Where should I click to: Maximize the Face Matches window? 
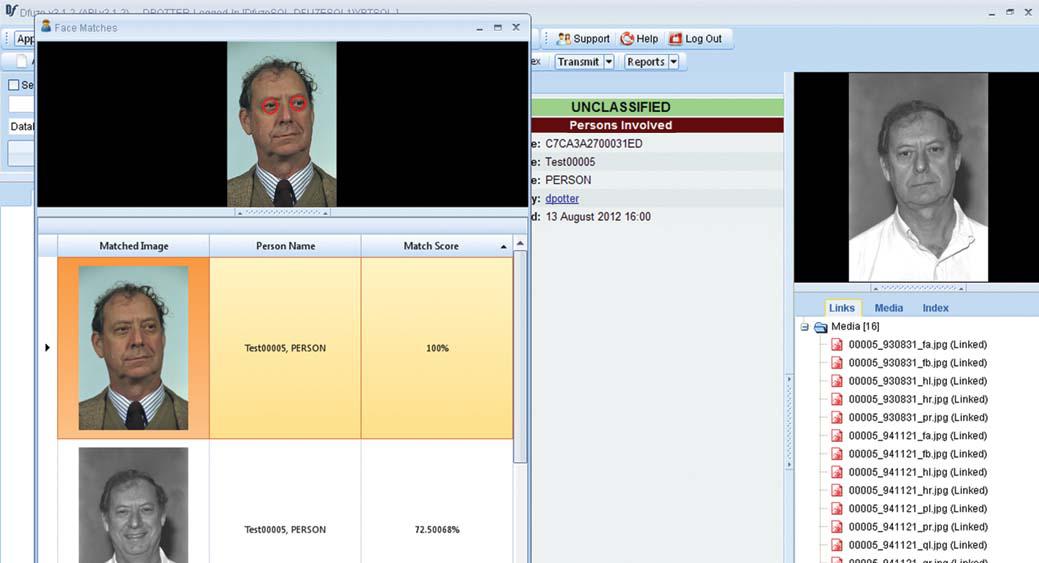[x=498, y=27]
